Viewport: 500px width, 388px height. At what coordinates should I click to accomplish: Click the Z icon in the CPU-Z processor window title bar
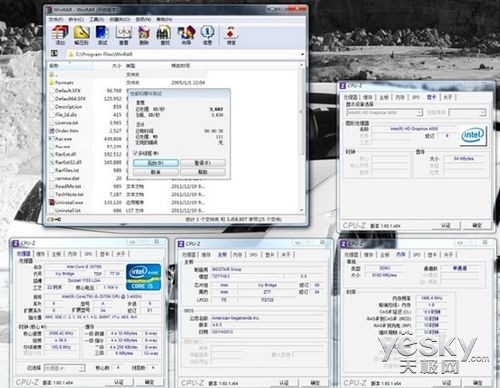coord(15,243)
